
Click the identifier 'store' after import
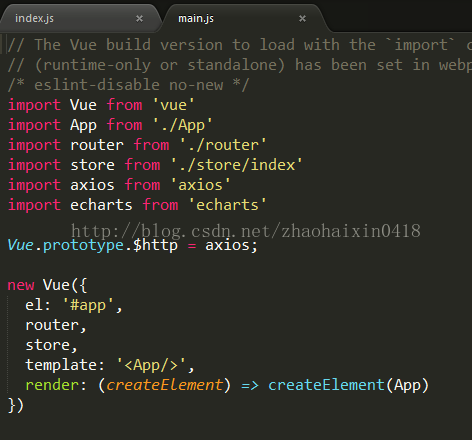pyautogui.click(x=92, y=165)
